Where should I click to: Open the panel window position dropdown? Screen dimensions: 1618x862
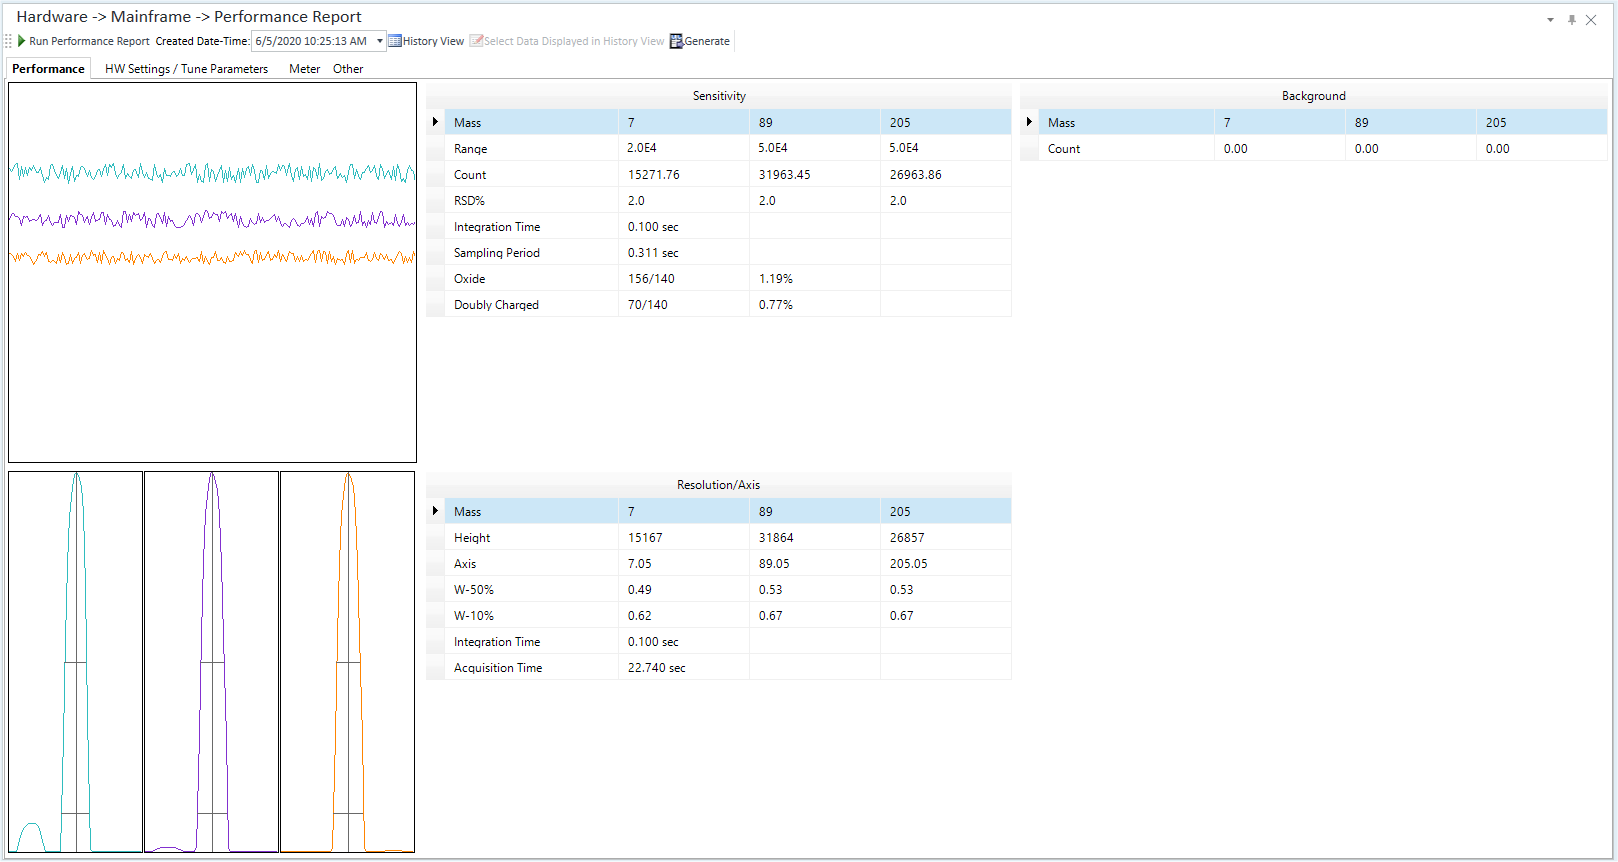[x=1550, y=20]
